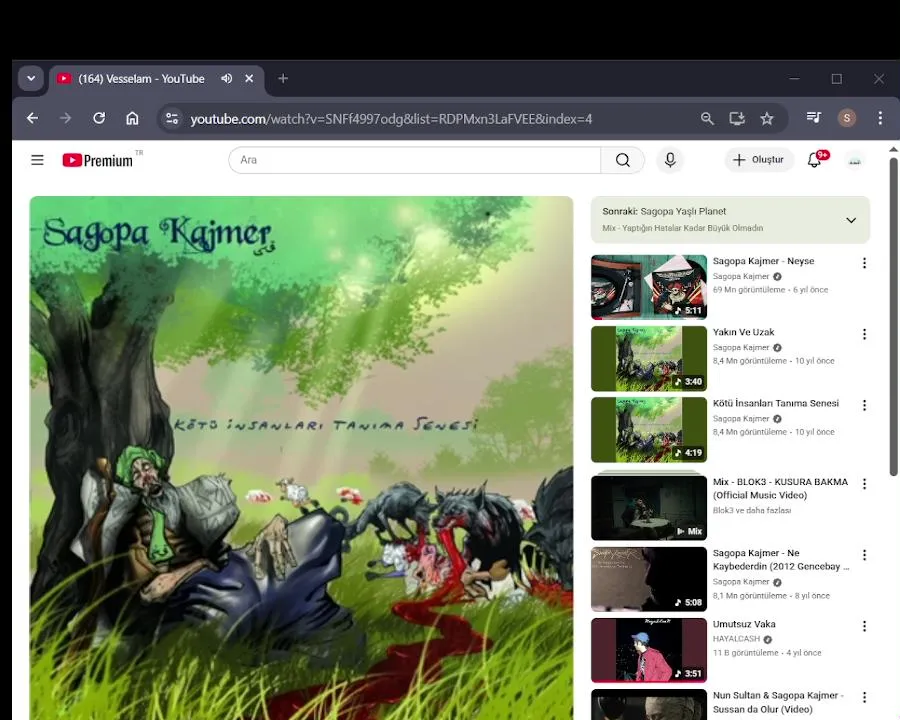Open the Umutsuz Vaka thumbnail
The height and width of the screenshot is (720, 900).
pyautogui.click(x=649, y=650)
